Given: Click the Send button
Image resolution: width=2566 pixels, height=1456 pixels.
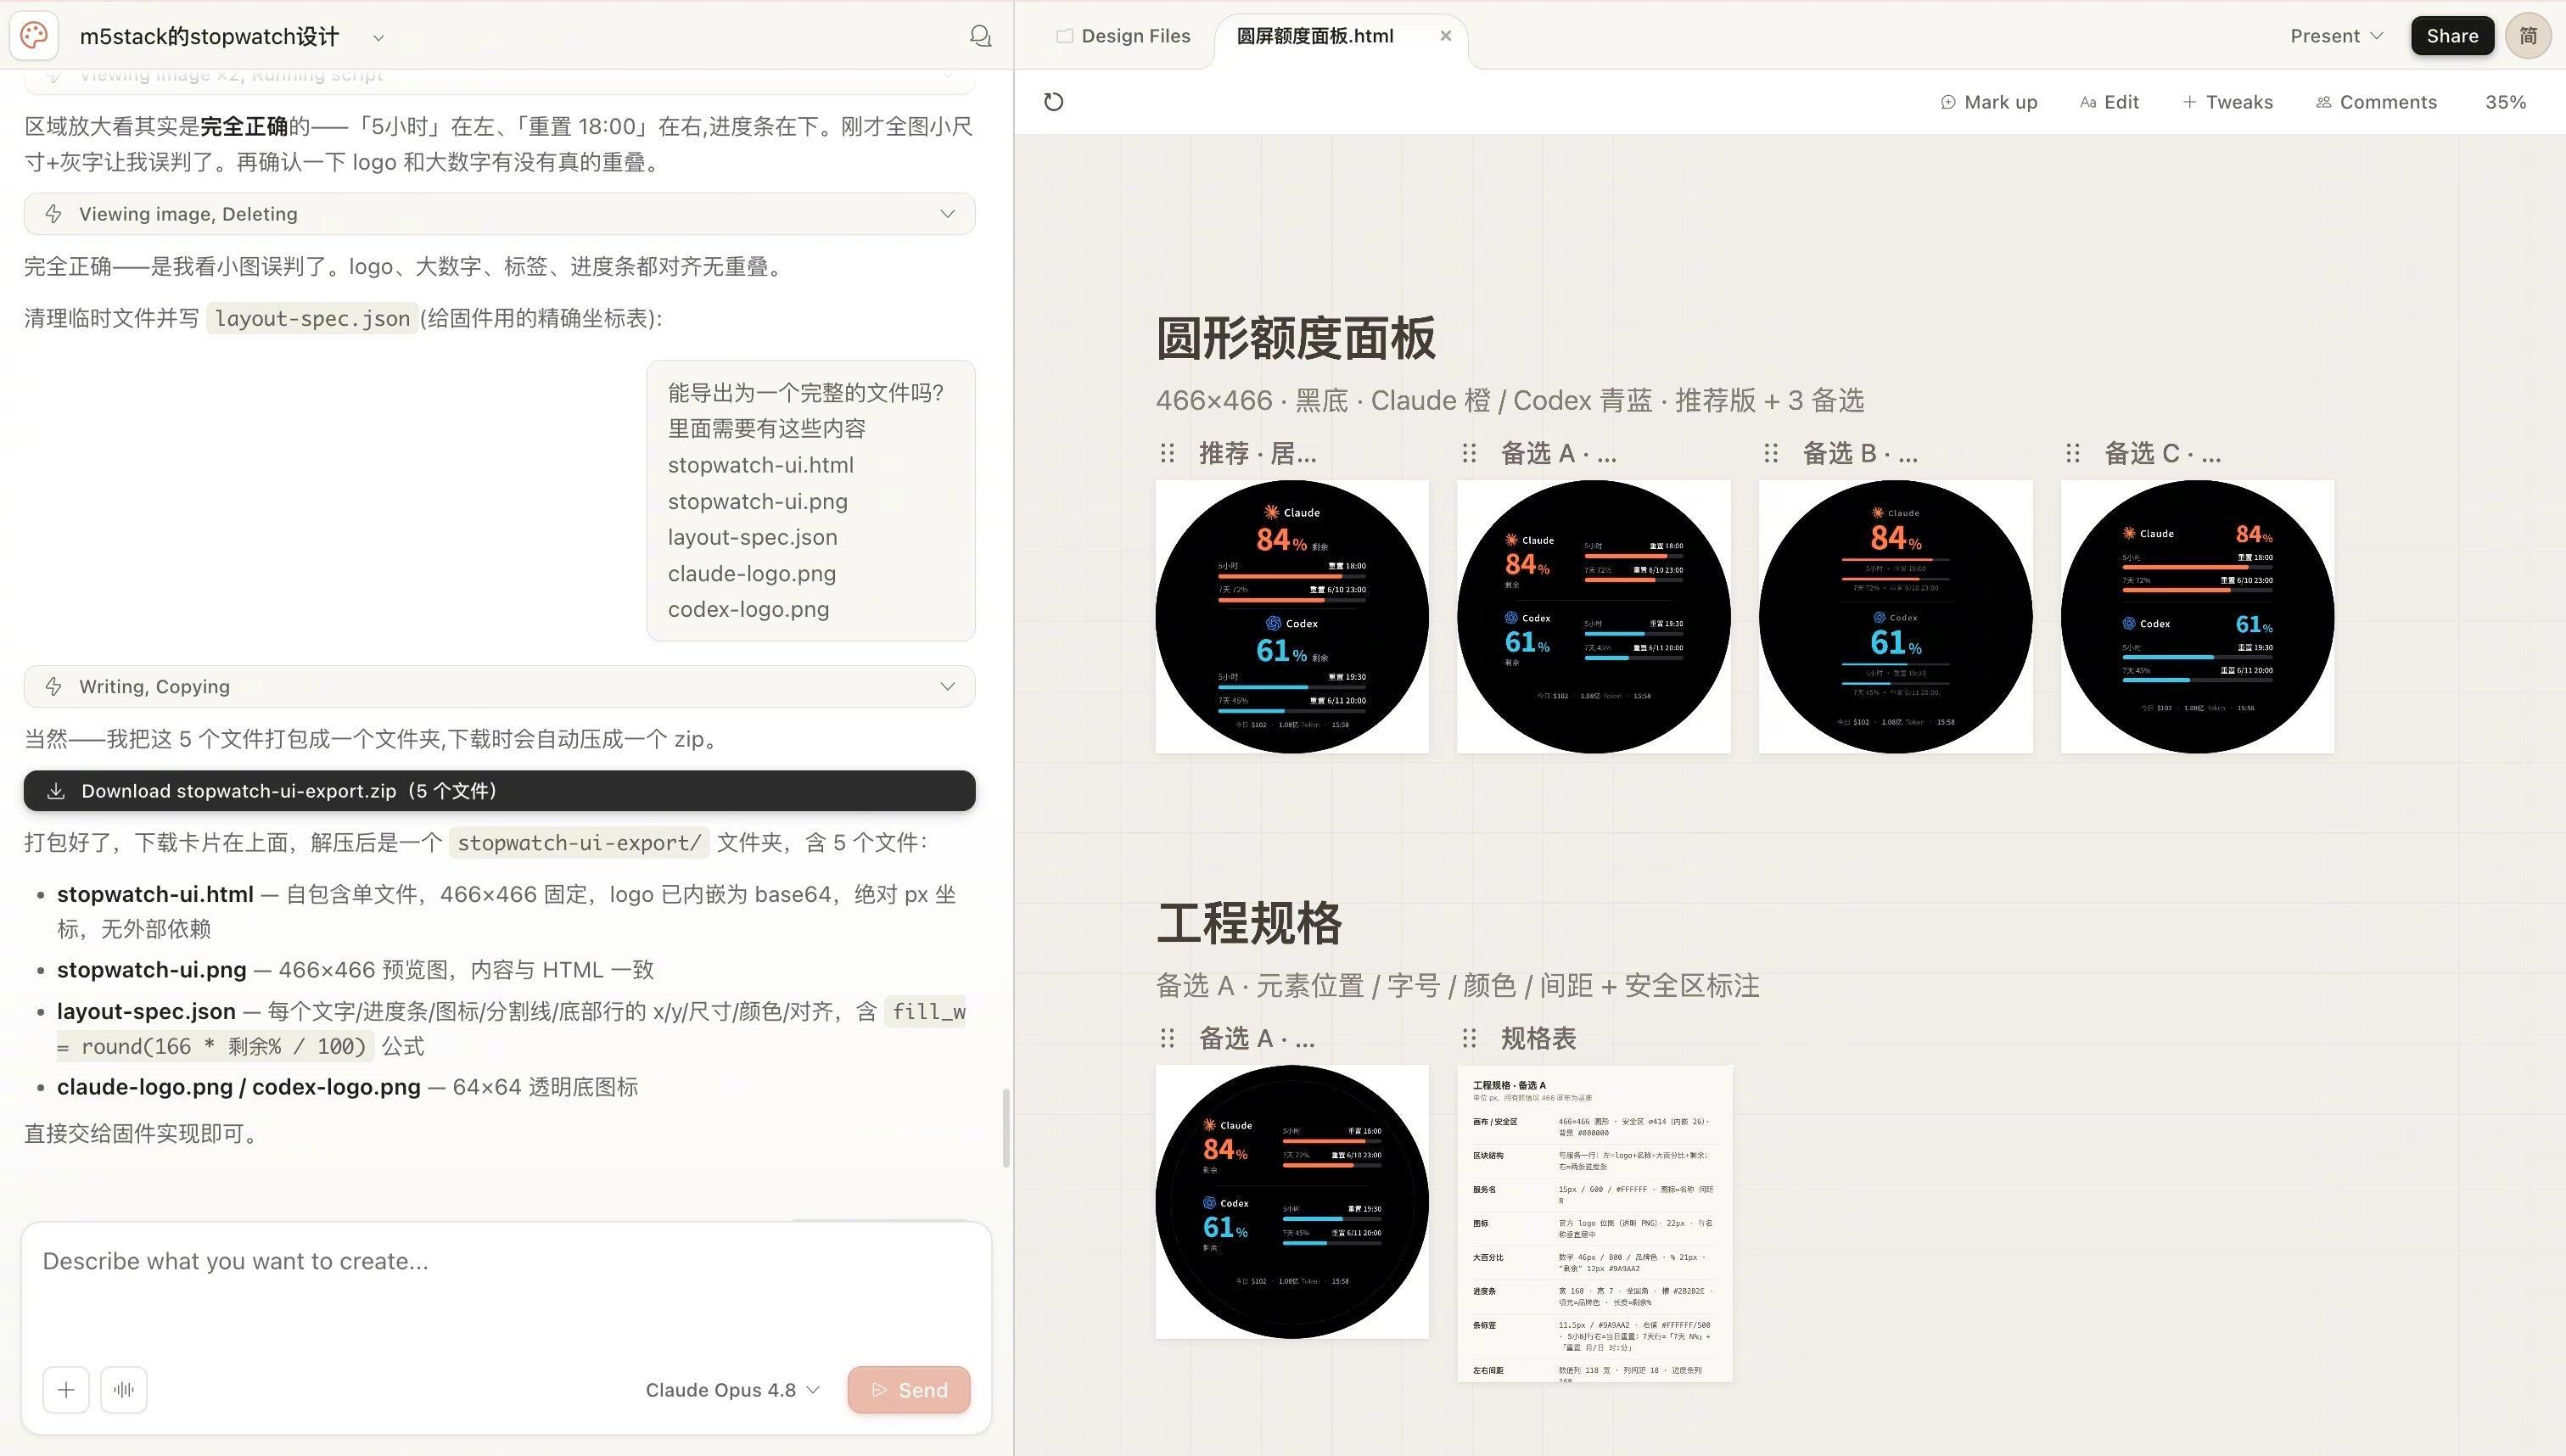Looking at the screenshot, I should [909, 1390].
